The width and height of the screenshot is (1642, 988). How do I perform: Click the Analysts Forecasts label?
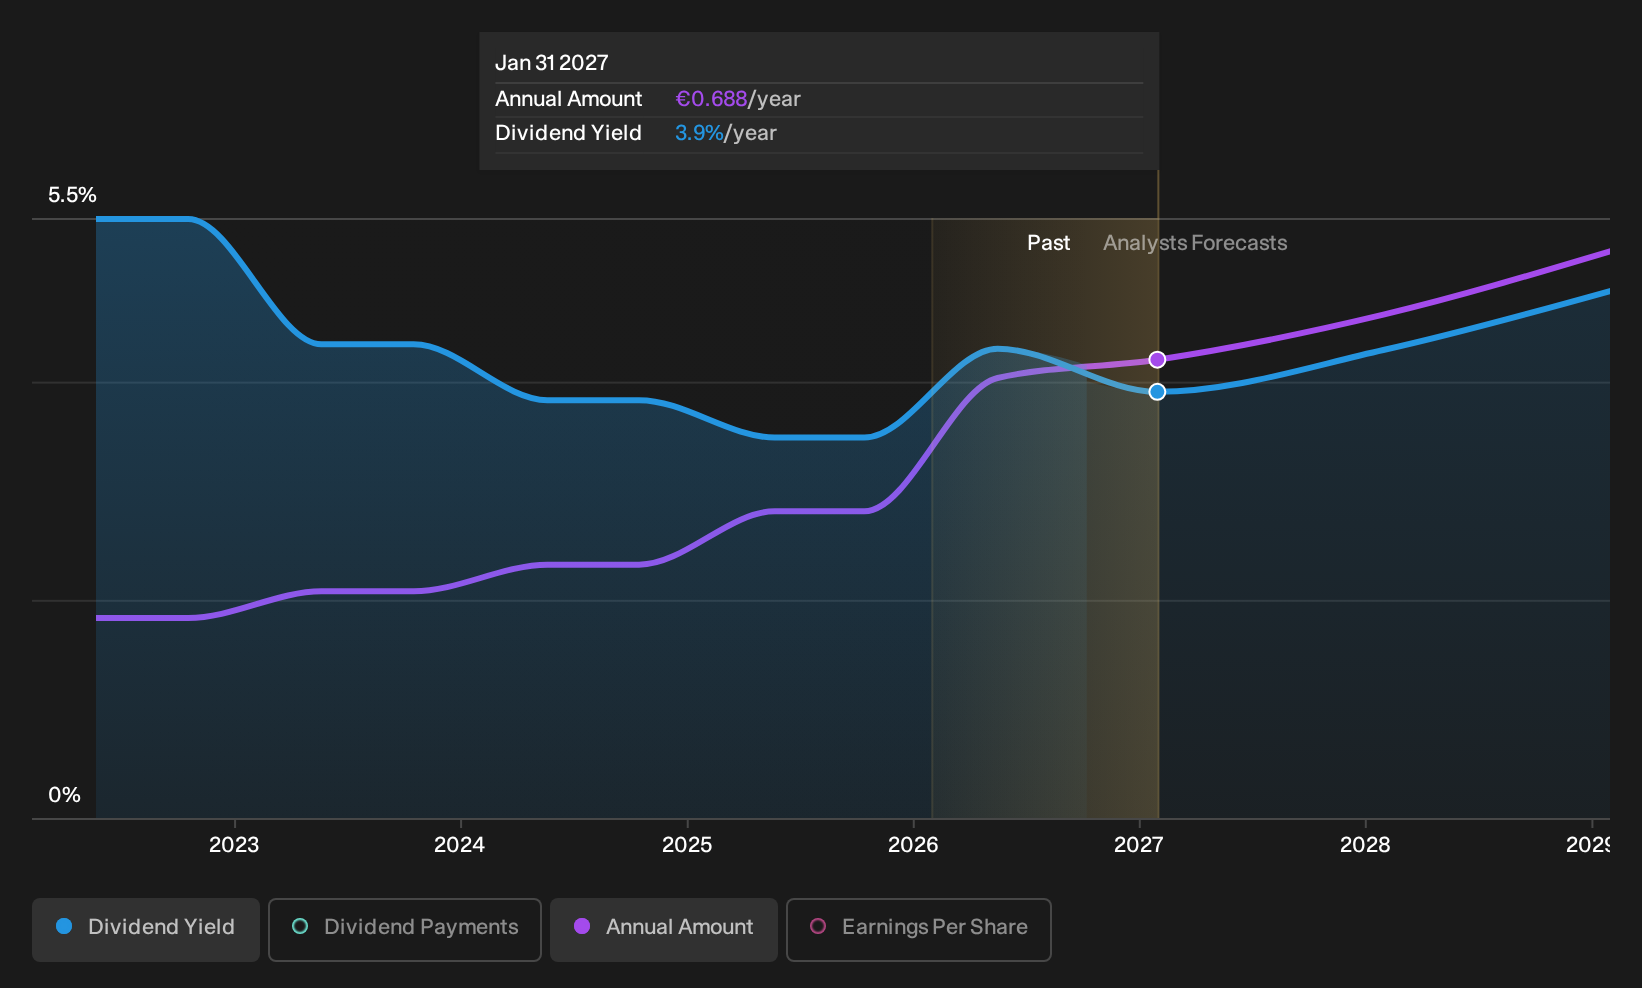[x=1195, y=243]
